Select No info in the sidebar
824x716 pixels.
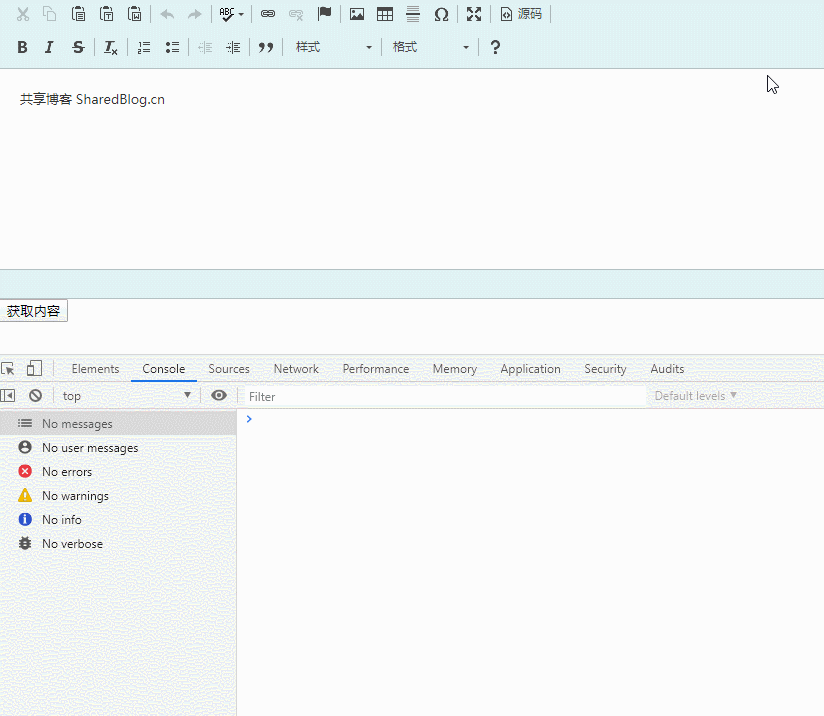click(x=118, y=520)
